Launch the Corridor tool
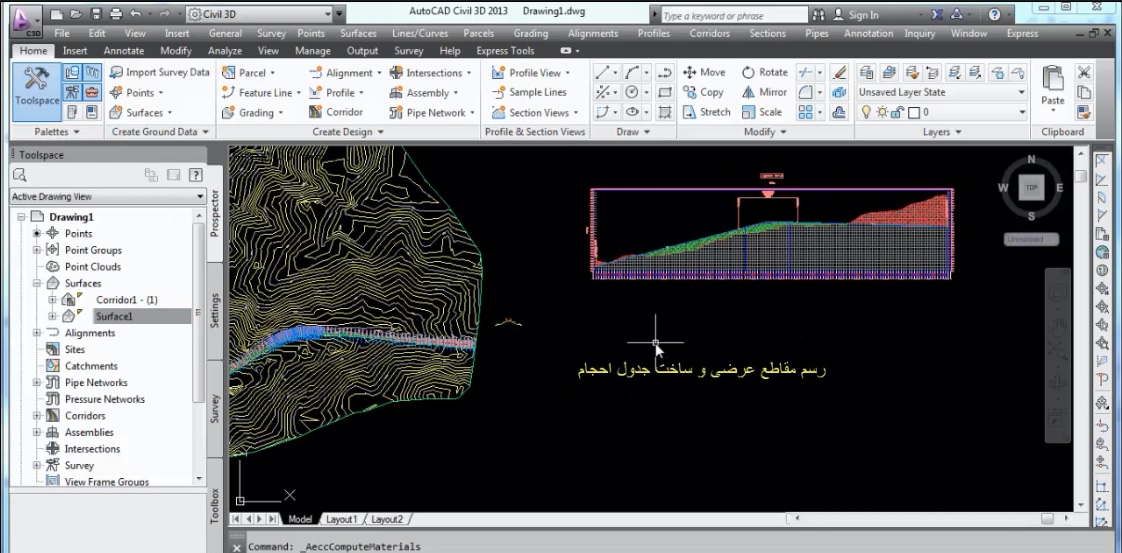 pos(336,112)
